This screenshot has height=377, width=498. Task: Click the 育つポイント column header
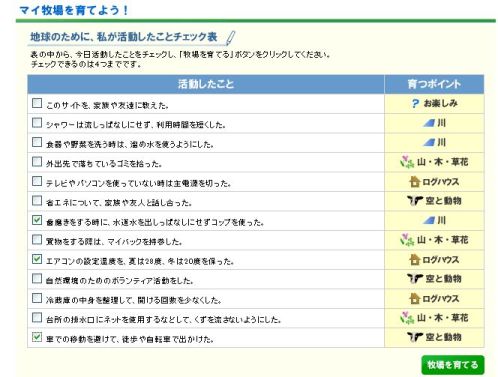pyautogui.click(x=434, y=84)
